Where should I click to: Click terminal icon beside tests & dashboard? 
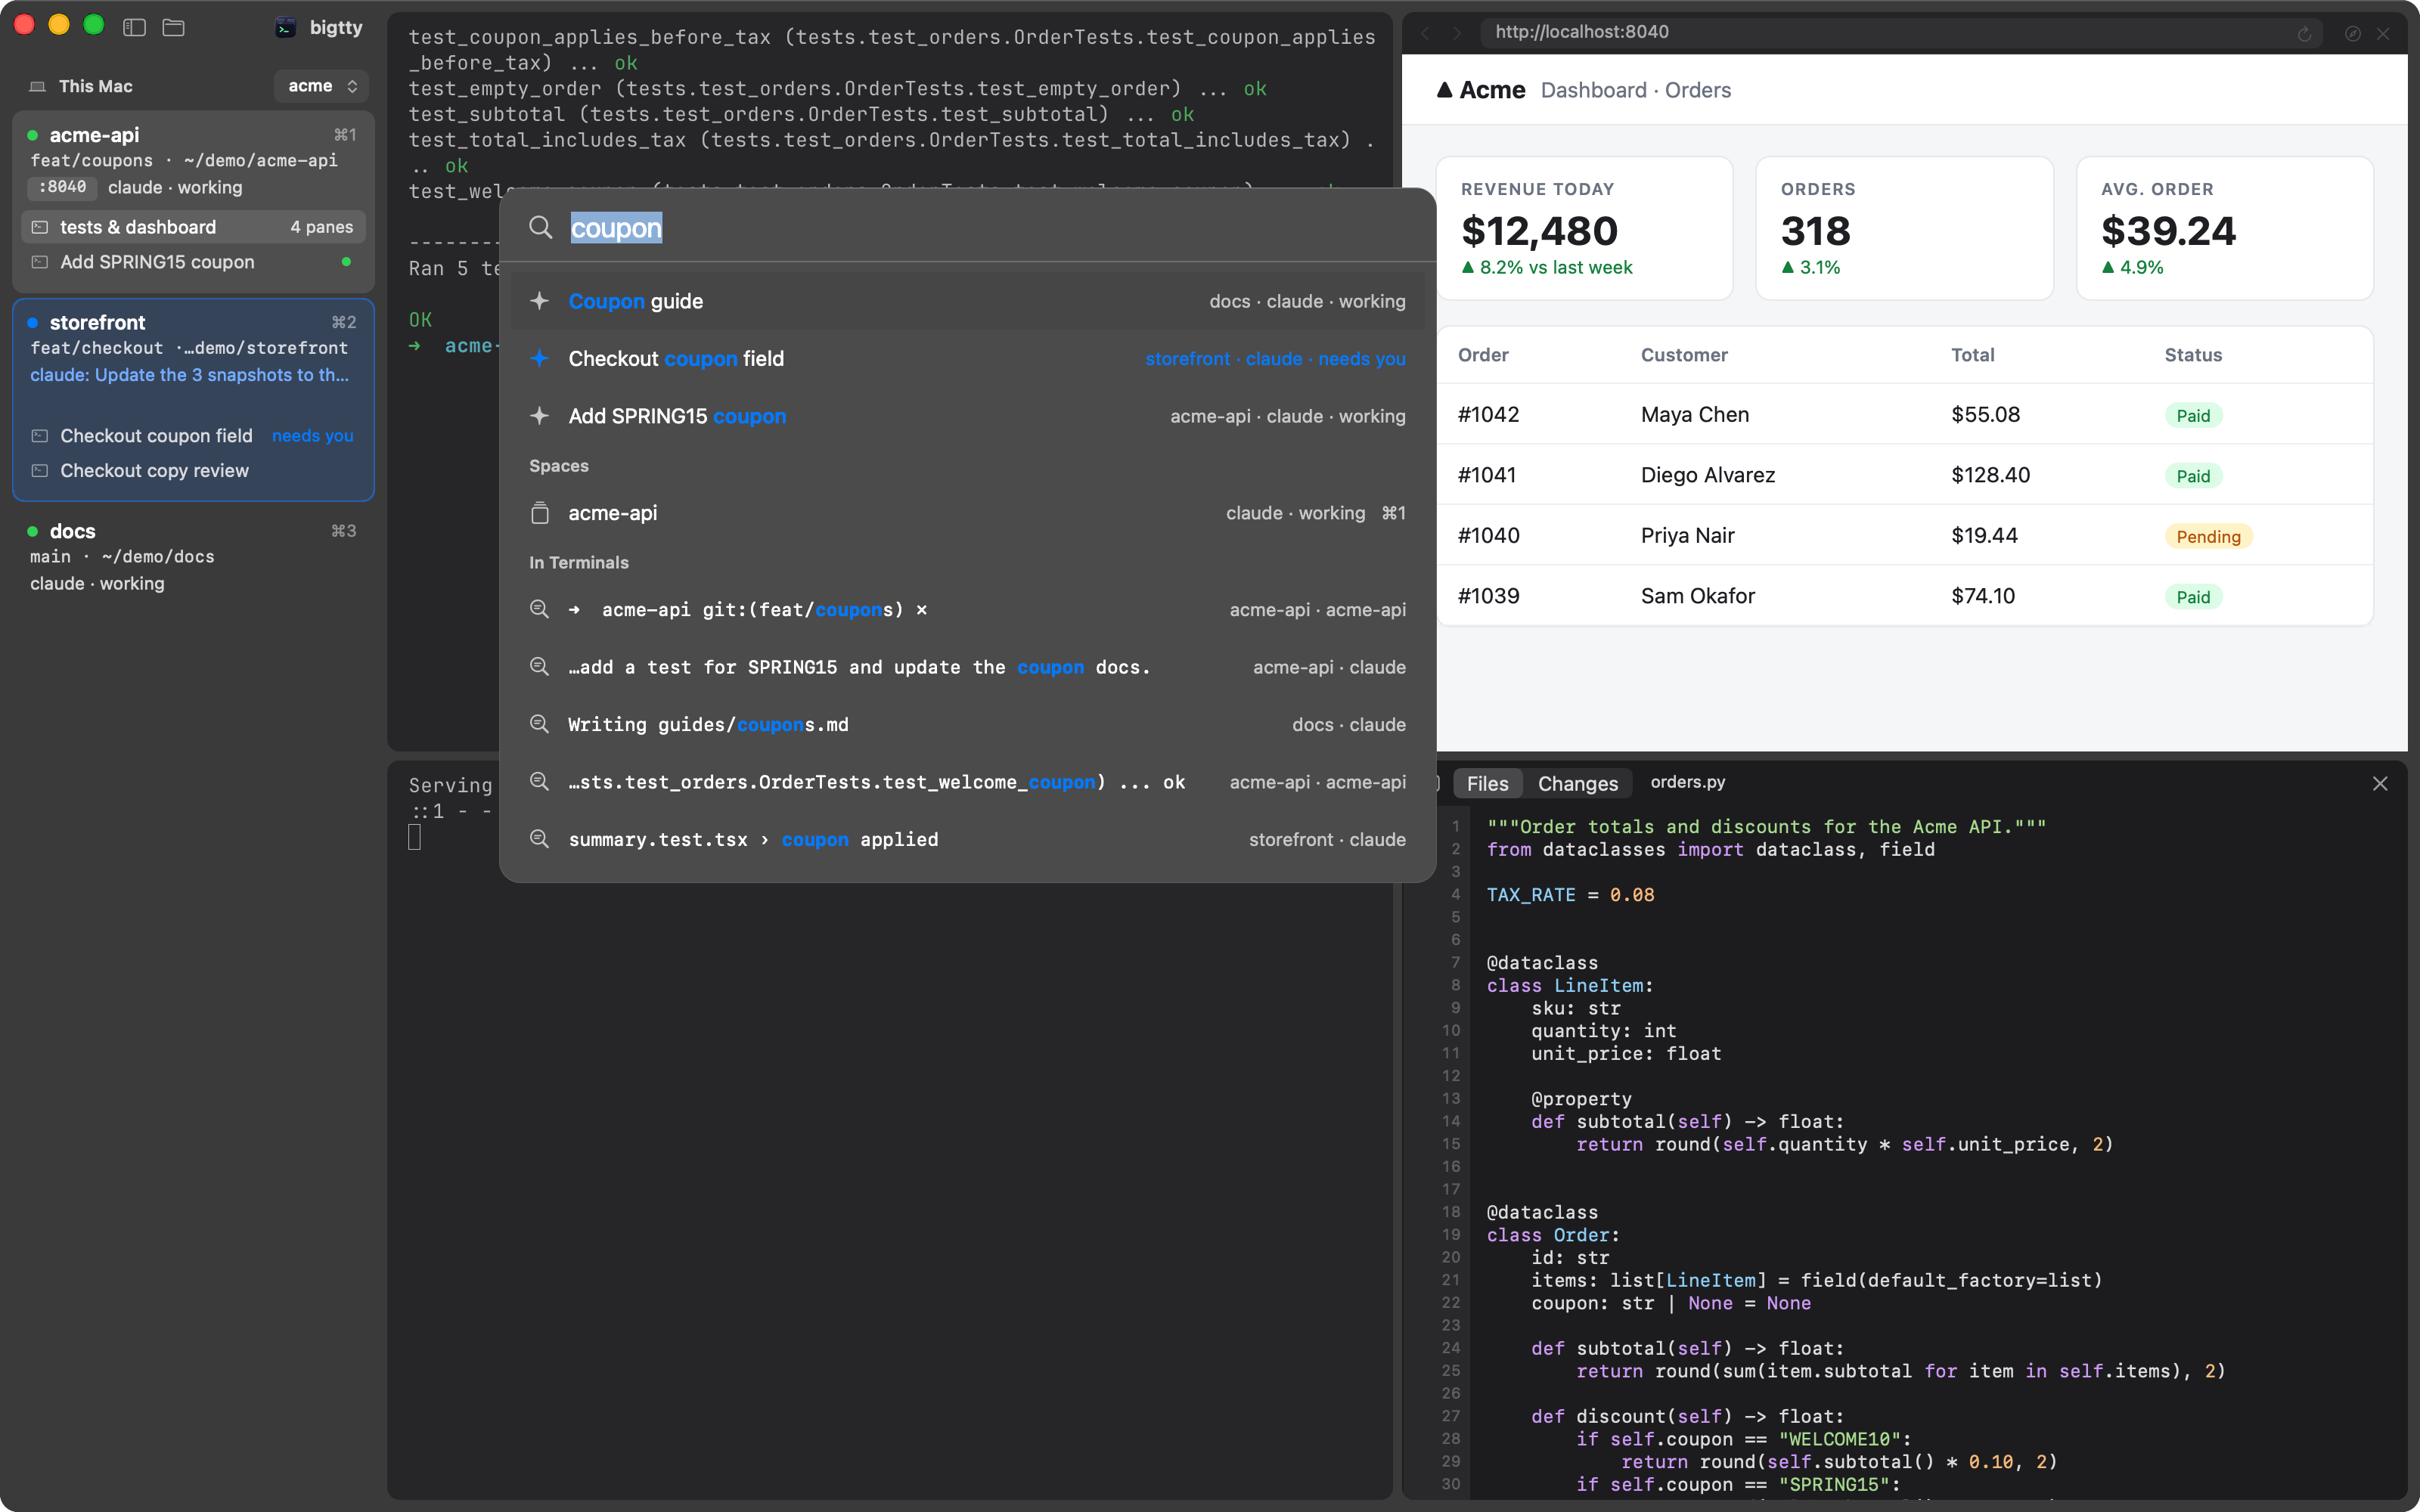[40, 227]
